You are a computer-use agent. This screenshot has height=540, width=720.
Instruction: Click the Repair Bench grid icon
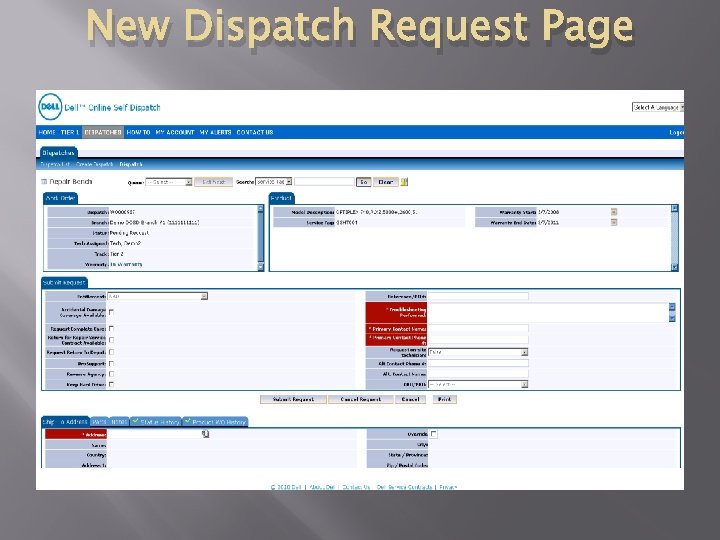[x=44, y=182]
